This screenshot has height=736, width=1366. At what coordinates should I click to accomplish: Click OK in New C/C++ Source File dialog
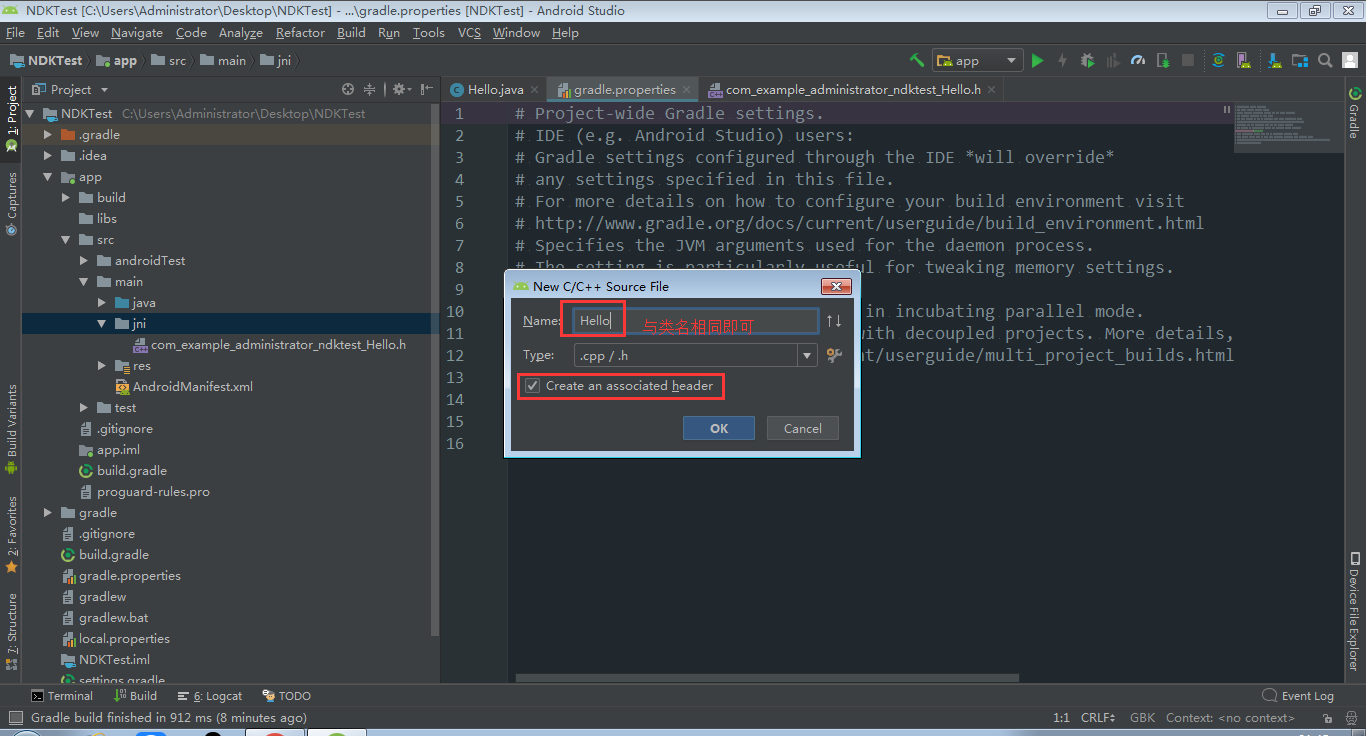pos(719,428)
